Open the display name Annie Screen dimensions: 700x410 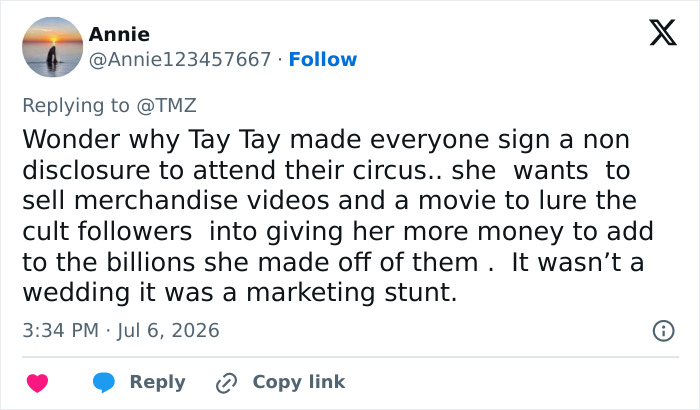(119, 34)
